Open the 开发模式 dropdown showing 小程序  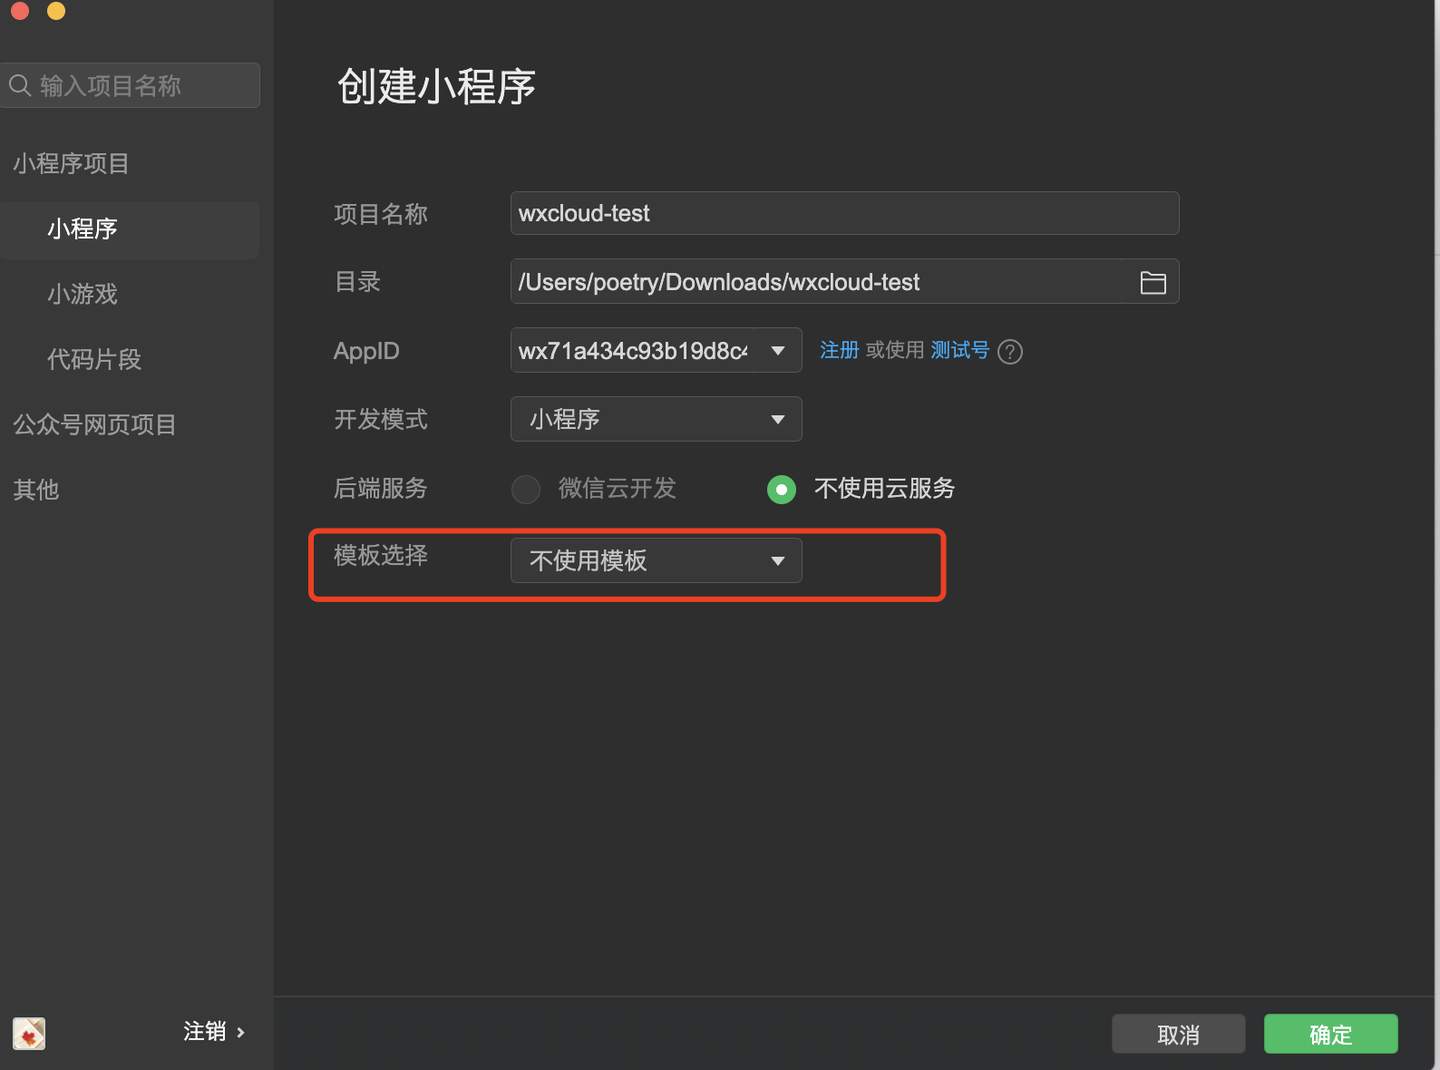tap(655, 419)
